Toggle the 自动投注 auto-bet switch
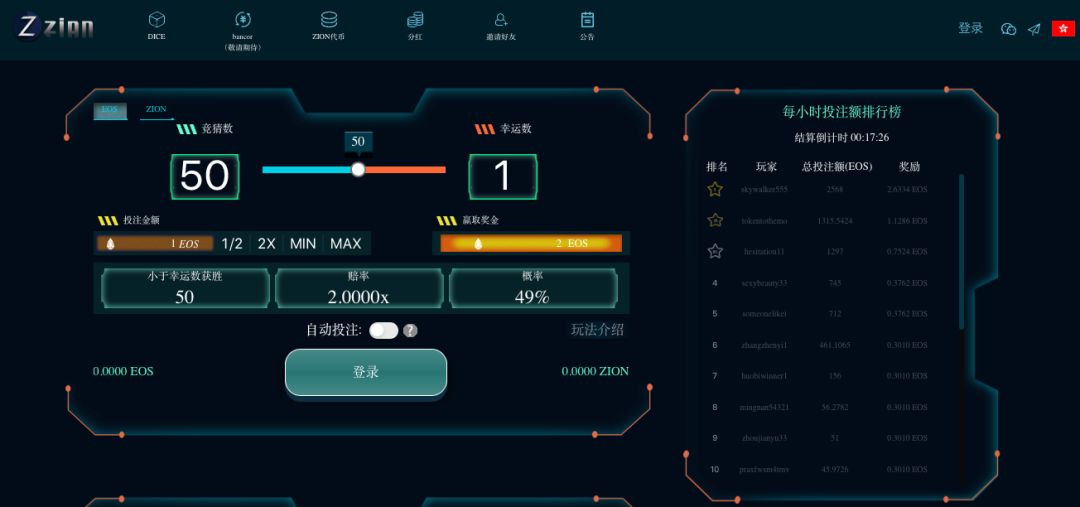1080x507 pixels. click(383, 331)
